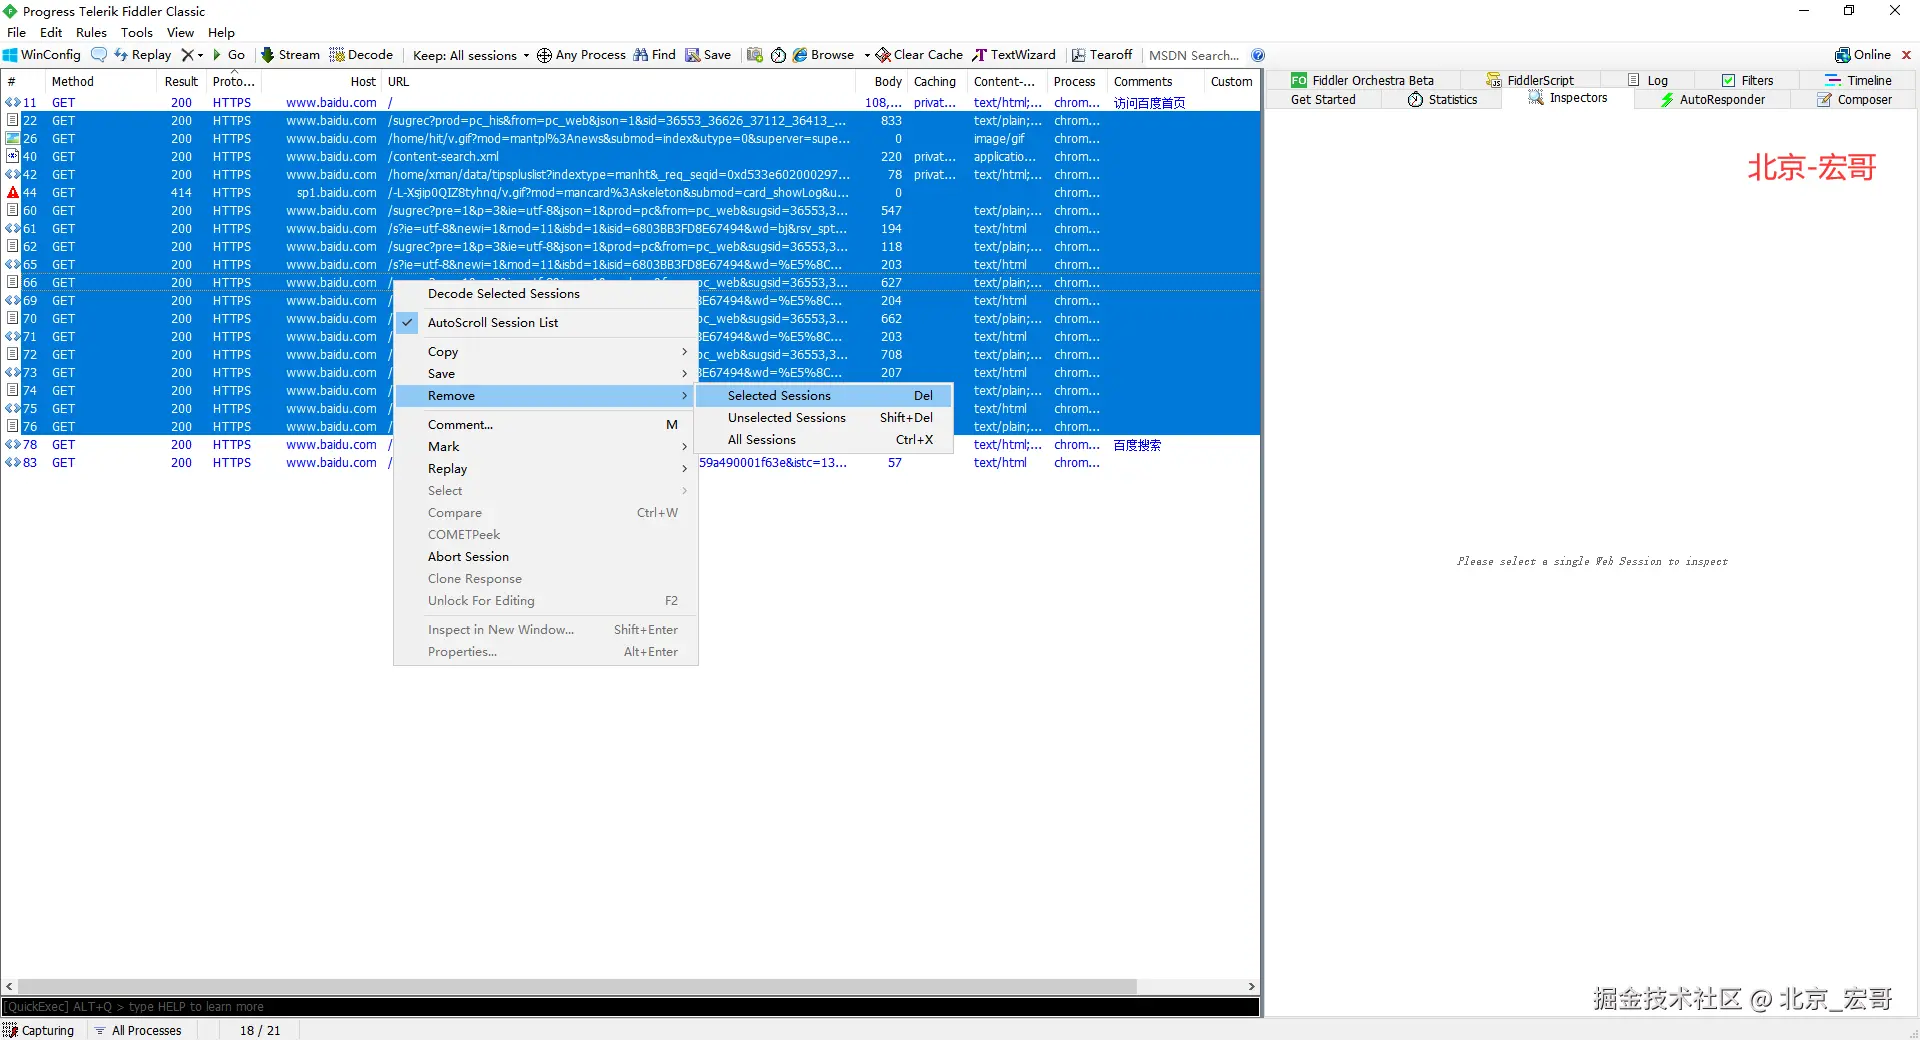Screen dimensions: 1920x1040
Task: Click Any Process target picker
Action: click(x=581, y=55)
